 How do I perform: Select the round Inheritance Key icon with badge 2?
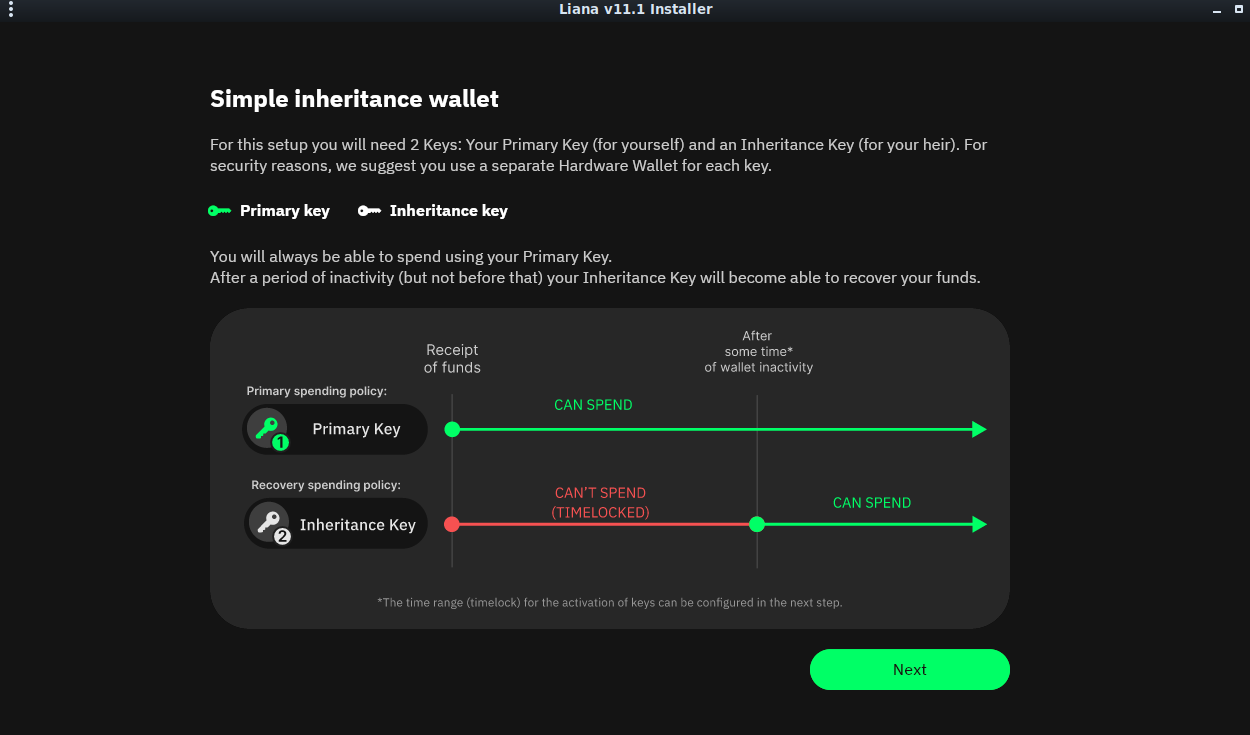click(x=269, y=523)
